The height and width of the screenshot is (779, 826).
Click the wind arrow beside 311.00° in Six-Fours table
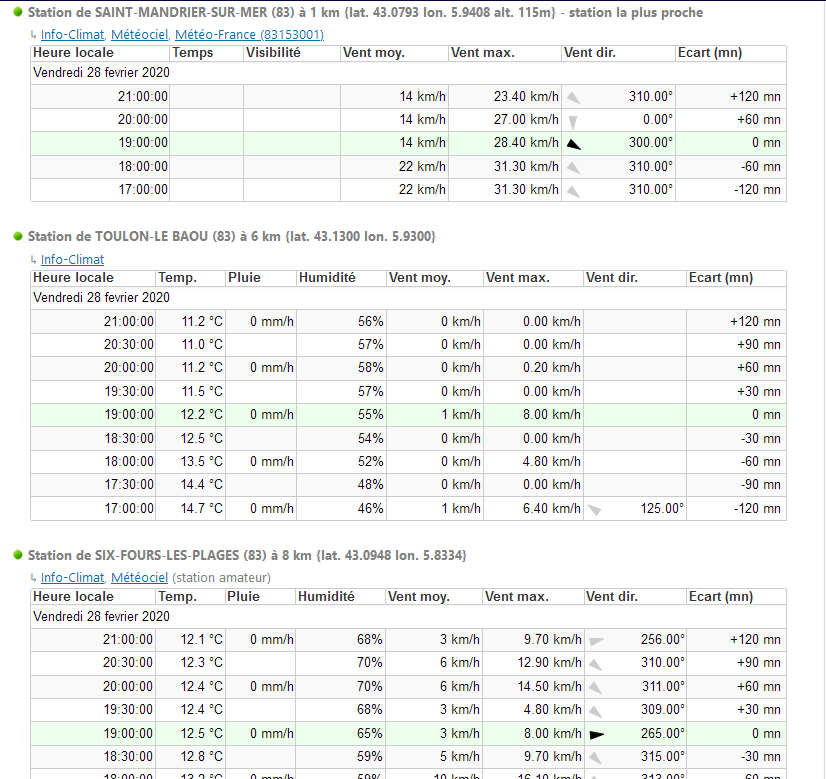pos(595,687)
